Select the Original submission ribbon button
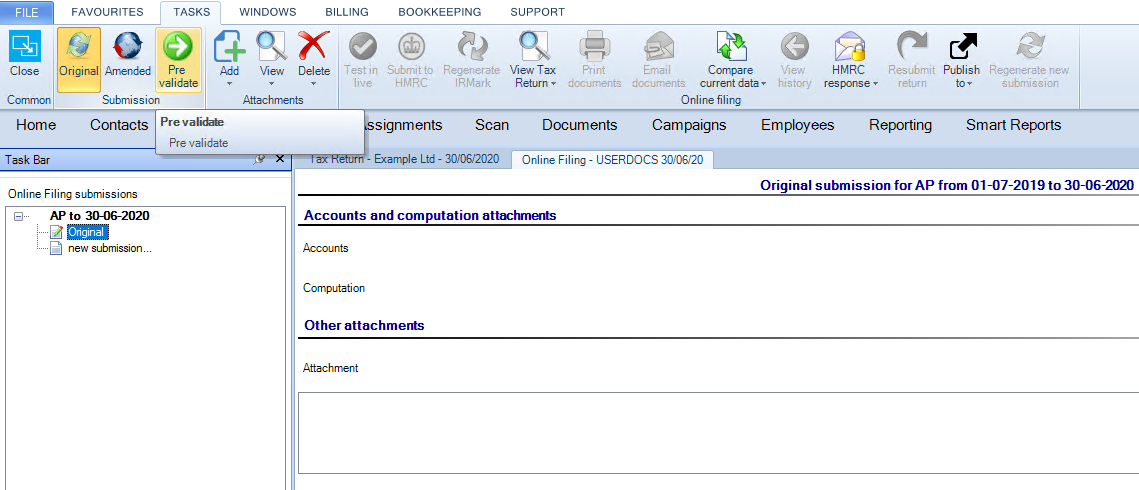1139x490 pixels. (78, 60)
